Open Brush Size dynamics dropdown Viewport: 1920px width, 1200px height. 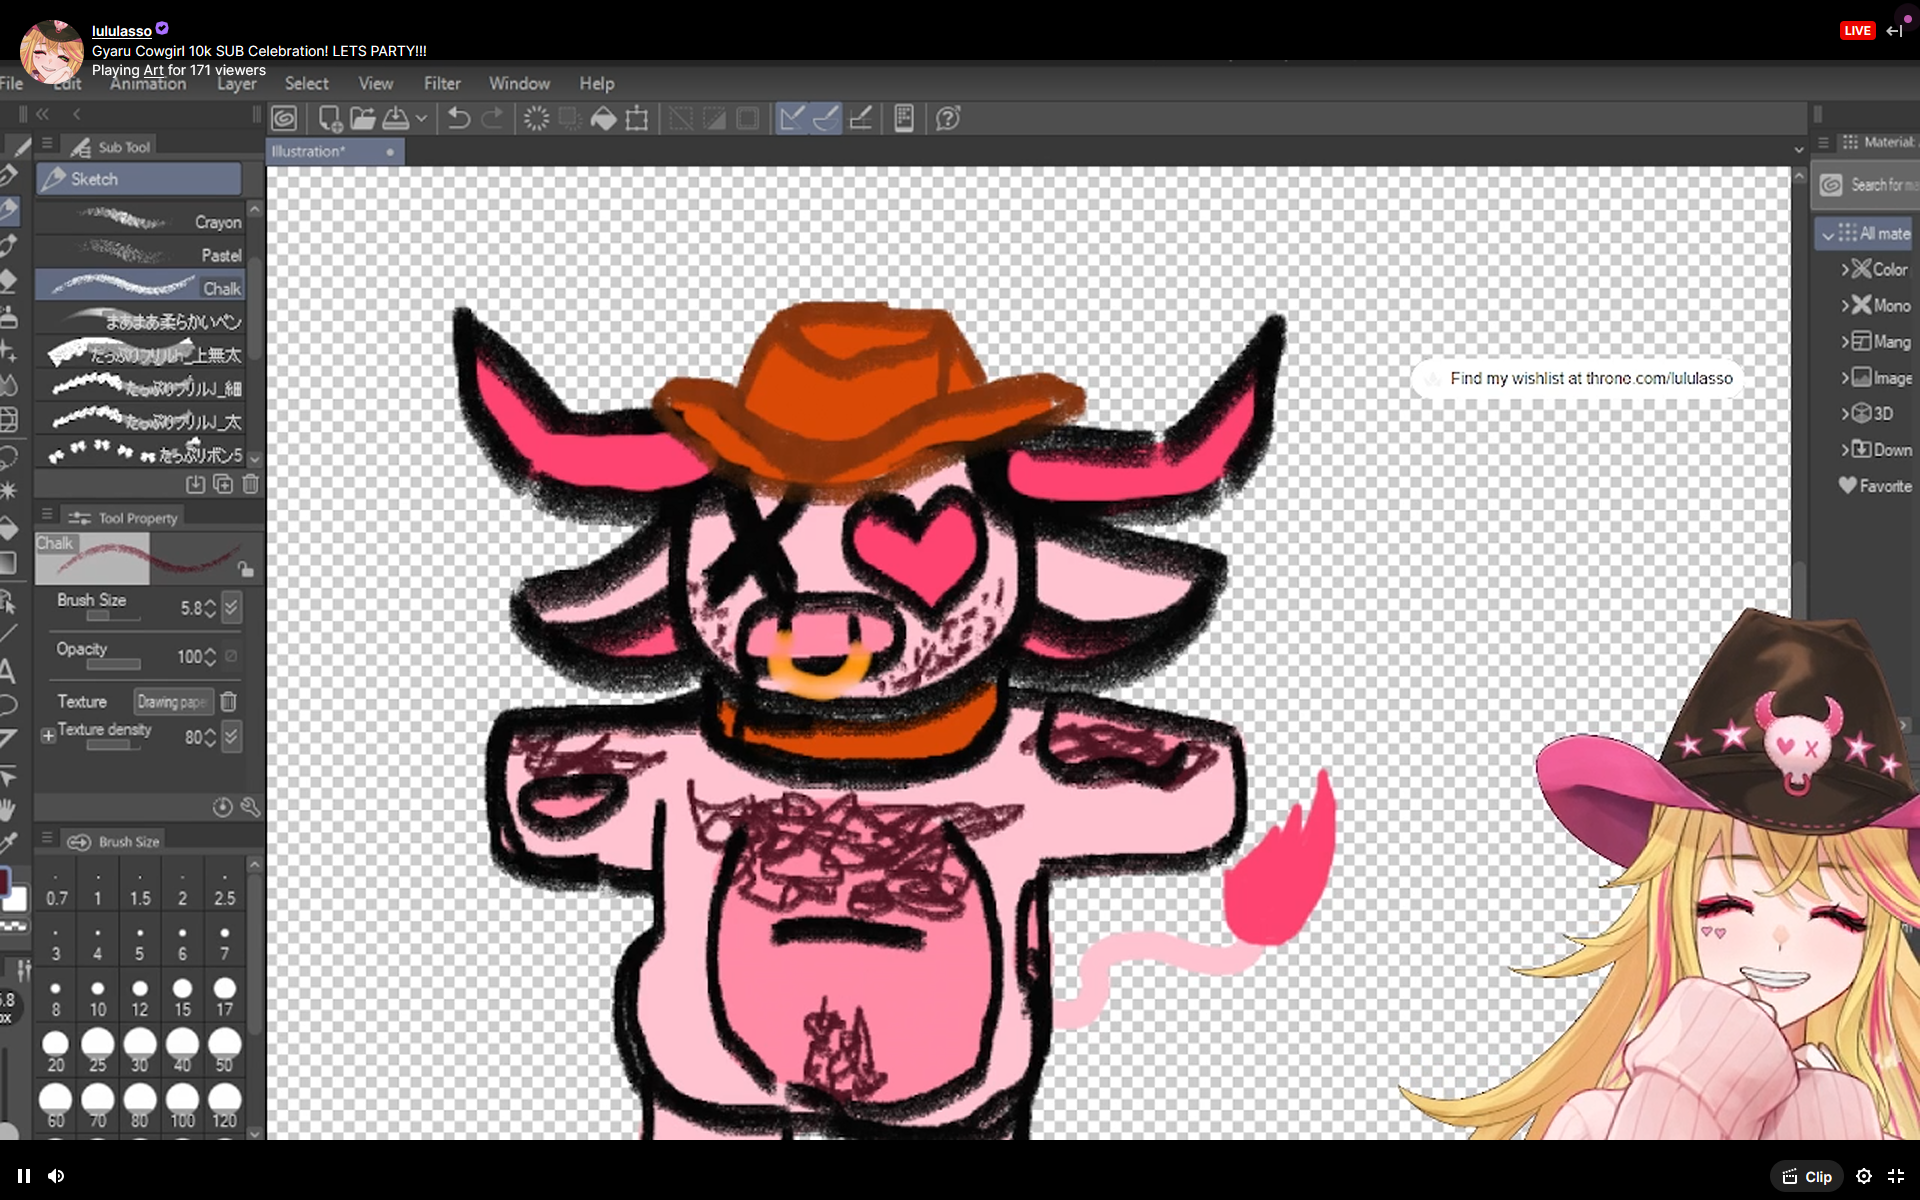[231, 607]
